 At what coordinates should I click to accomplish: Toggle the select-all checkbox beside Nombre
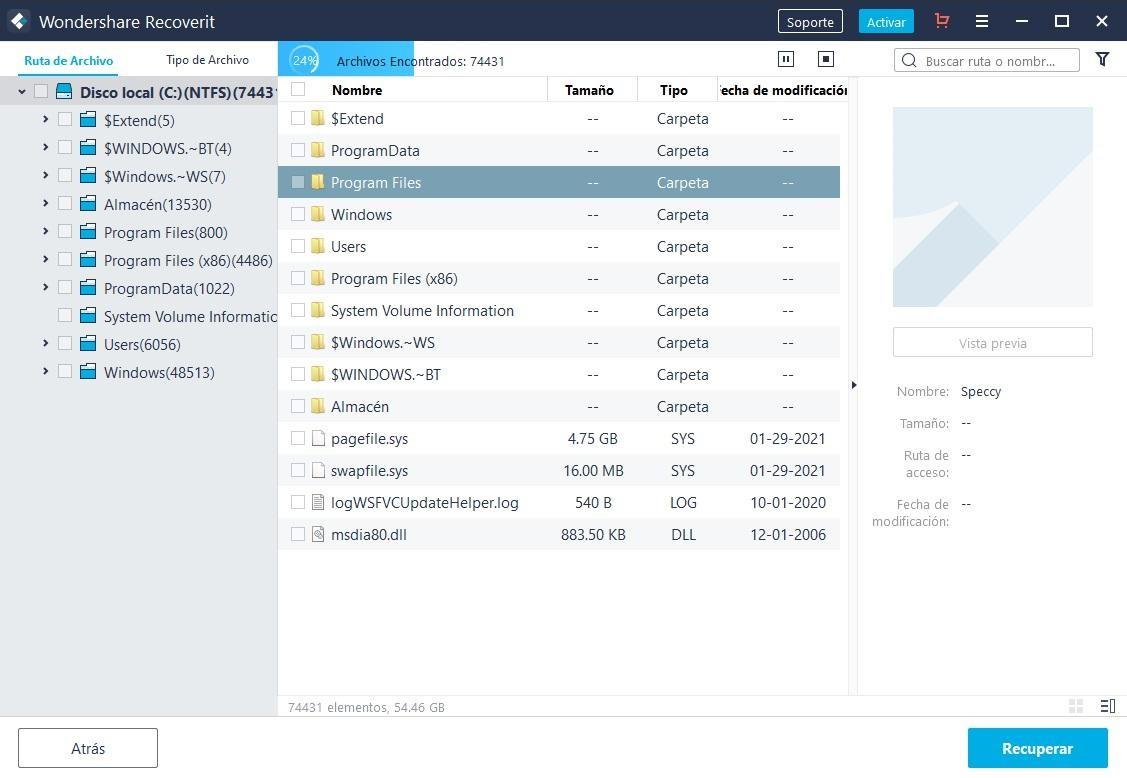point(298,90)
